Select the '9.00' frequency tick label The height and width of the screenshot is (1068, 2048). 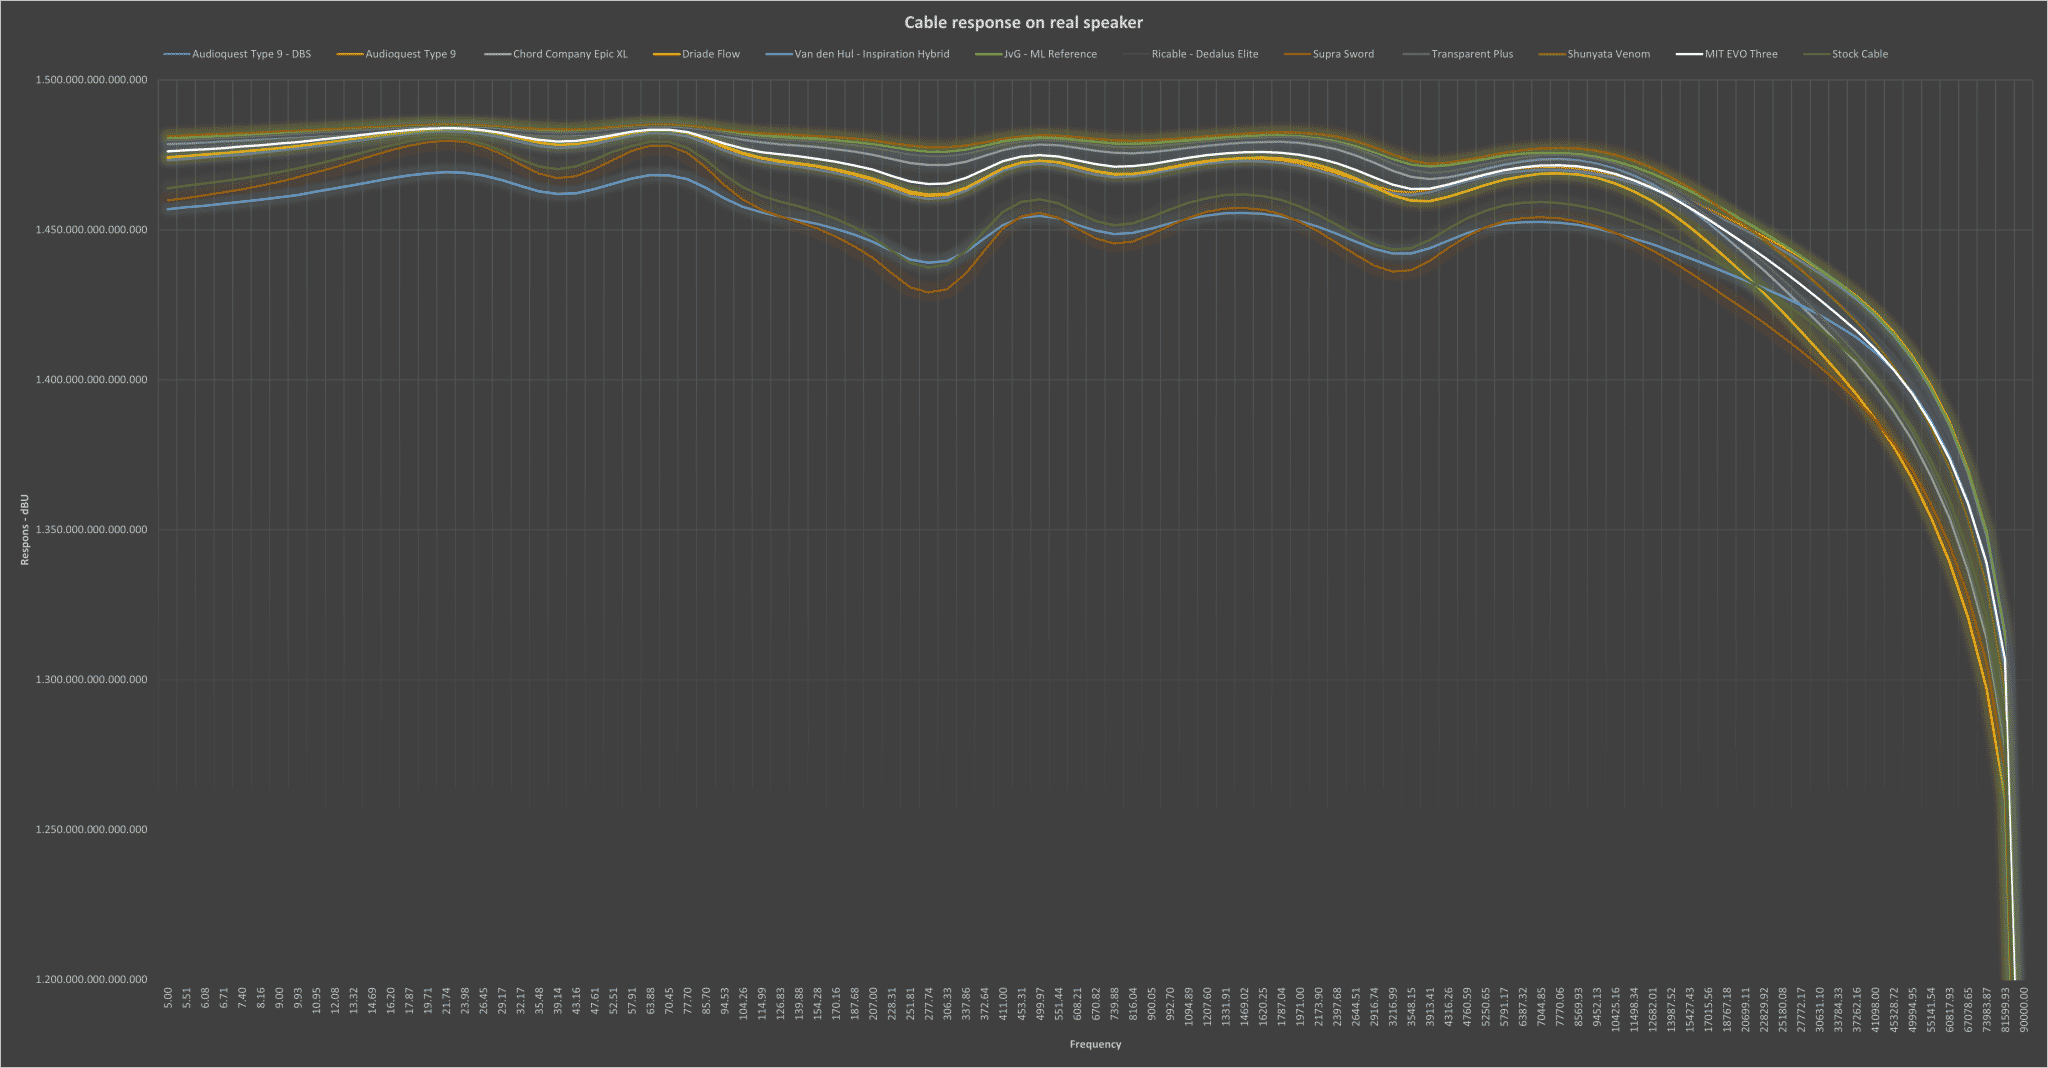[x=279, y=999]
